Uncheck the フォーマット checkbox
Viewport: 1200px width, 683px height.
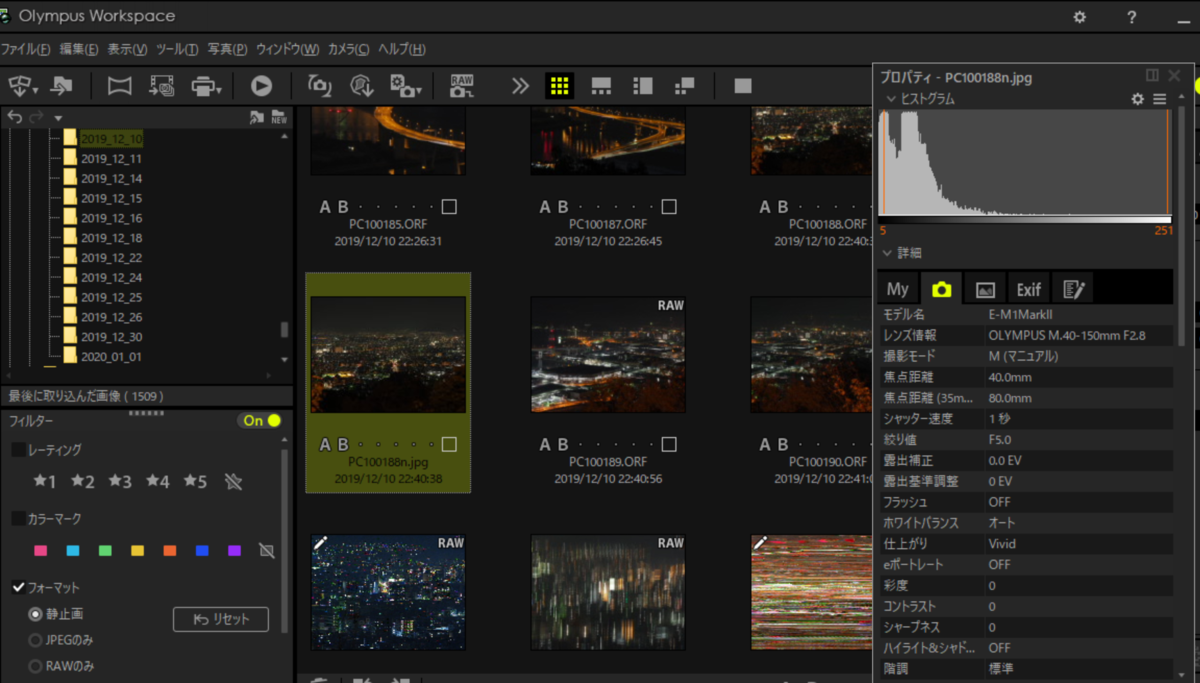tap(19, 588)
